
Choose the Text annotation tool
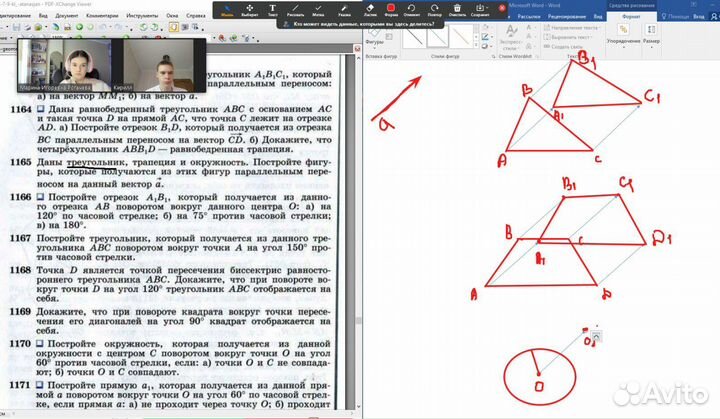[x=274, y=9]
